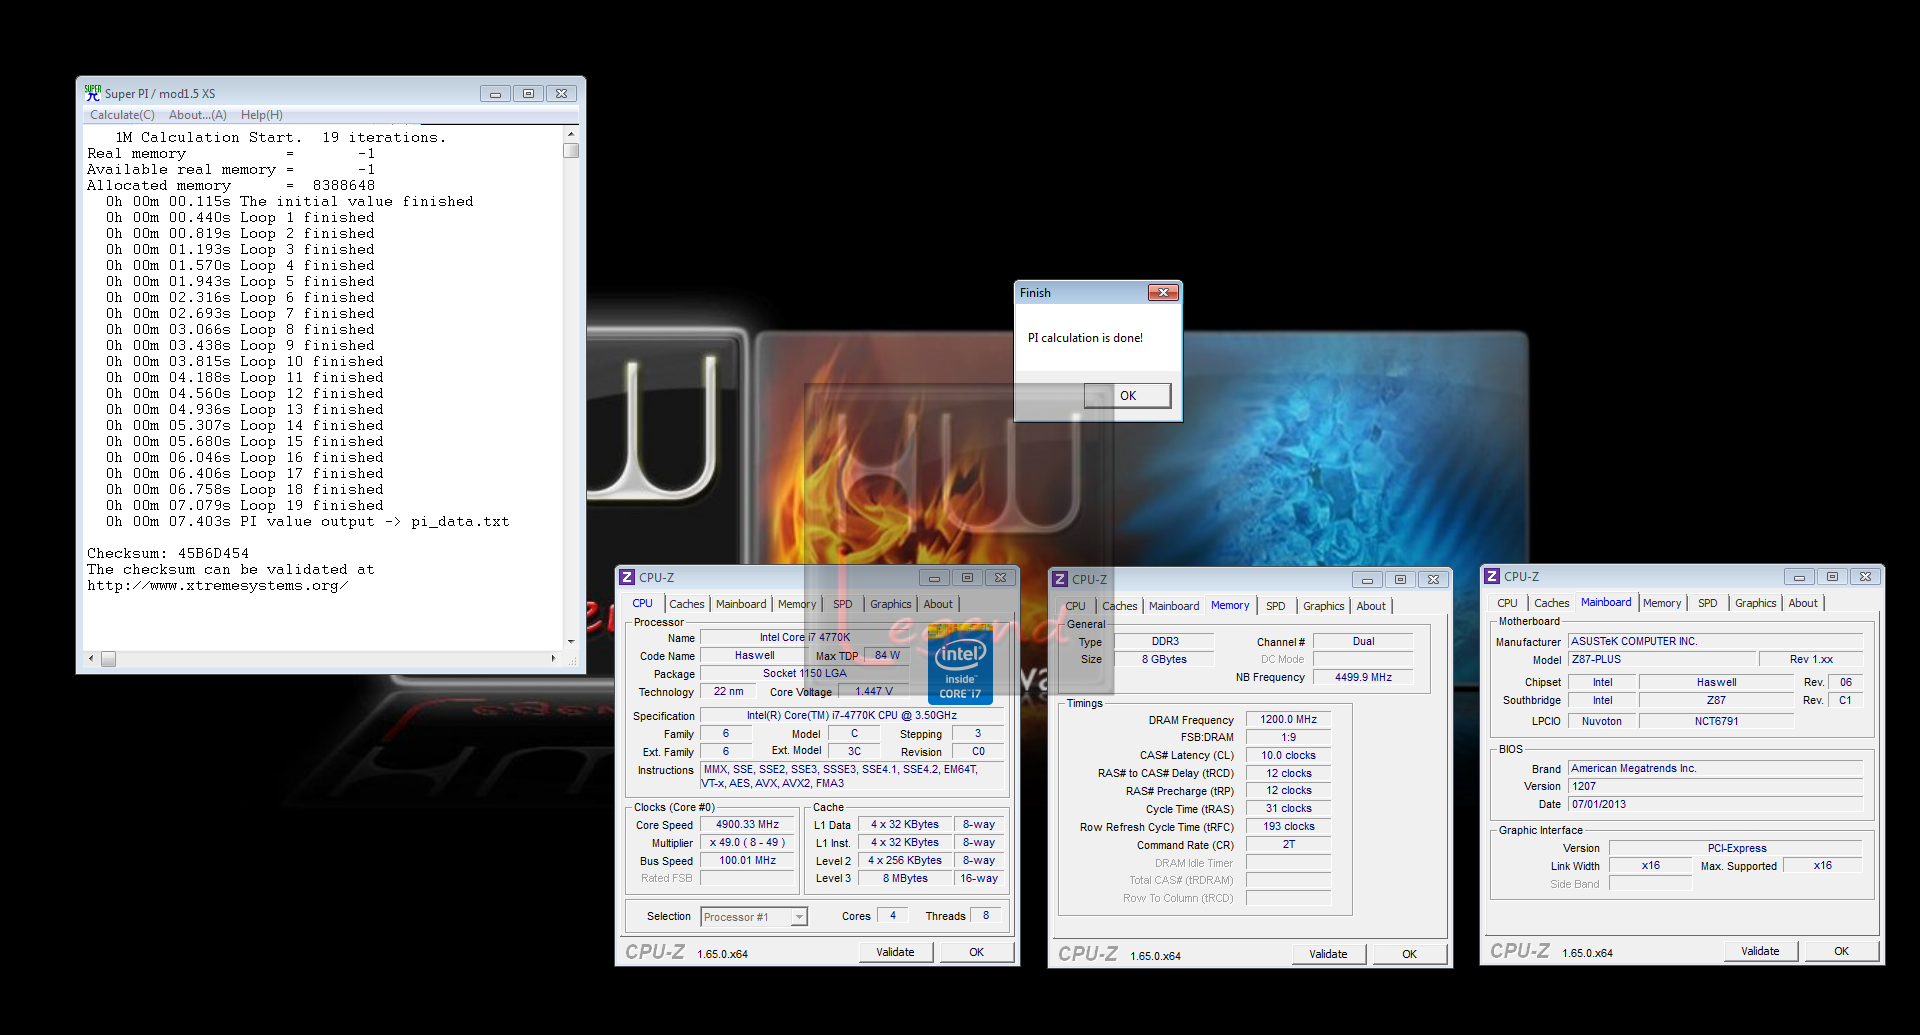Screen dimensions: 1920x1035
Task: Open About tab in mainboard CPU-Z window
Action: pyautogui.click(x=1803, y=603)
